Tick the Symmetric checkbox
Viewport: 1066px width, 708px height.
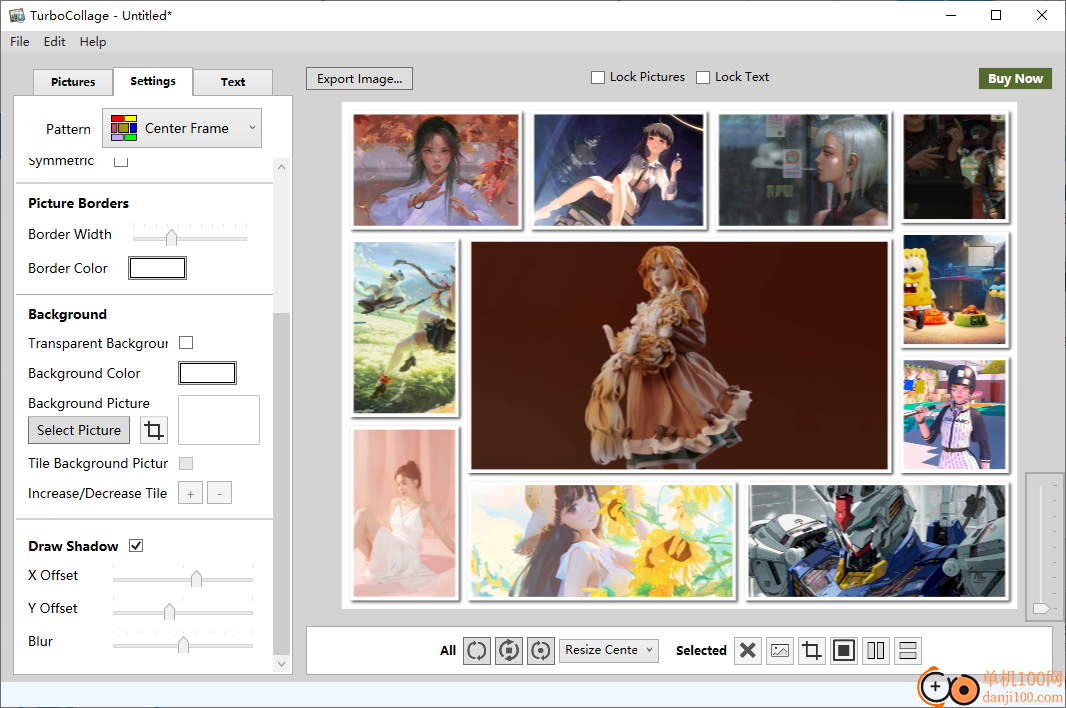121,161
